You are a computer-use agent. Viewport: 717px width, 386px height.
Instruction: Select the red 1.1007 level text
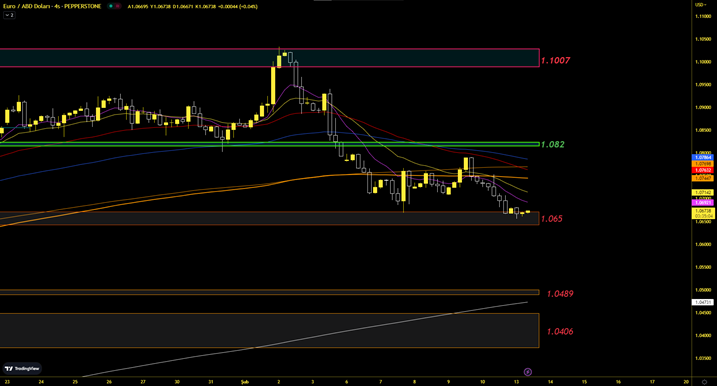pos(556,60)
